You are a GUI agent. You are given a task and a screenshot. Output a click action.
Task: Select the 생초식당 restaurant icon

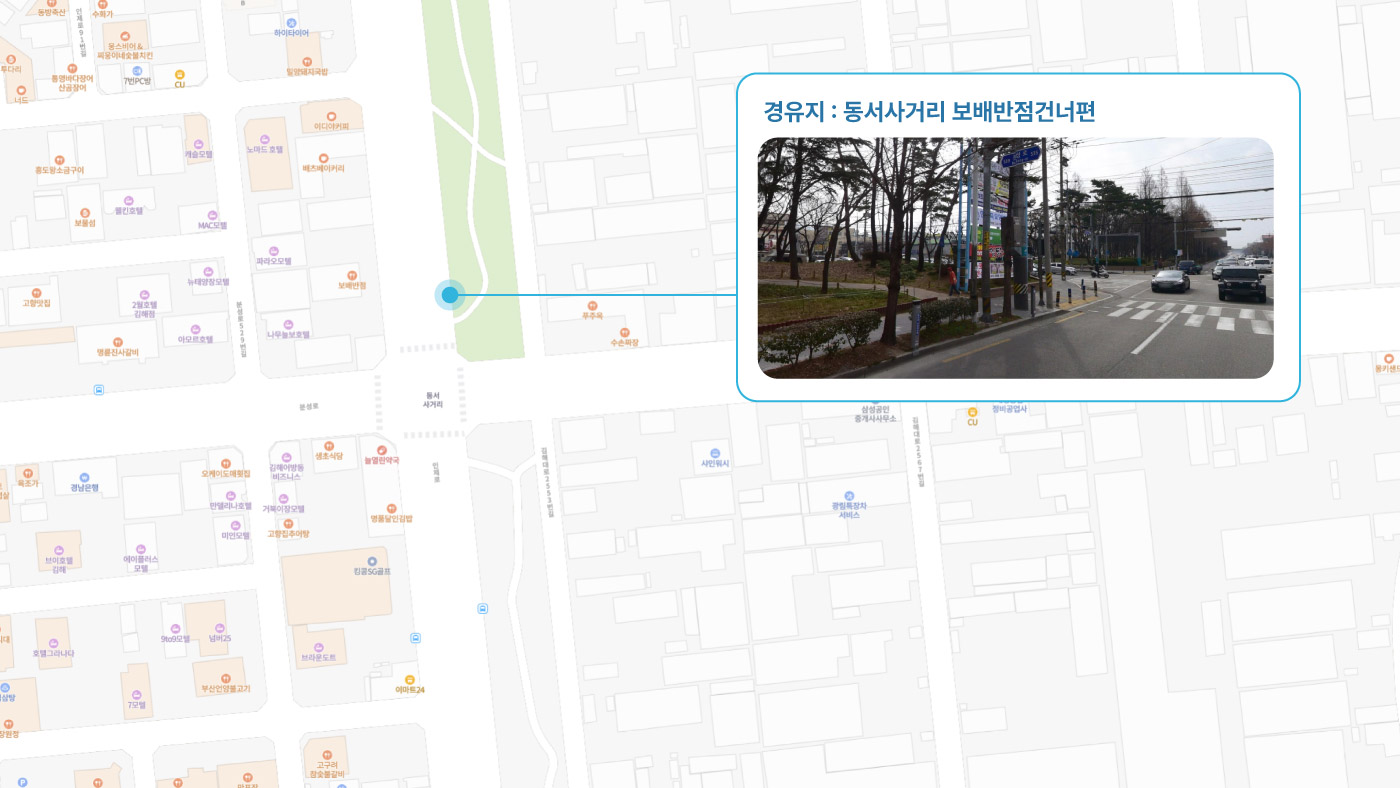pos(328,446)
